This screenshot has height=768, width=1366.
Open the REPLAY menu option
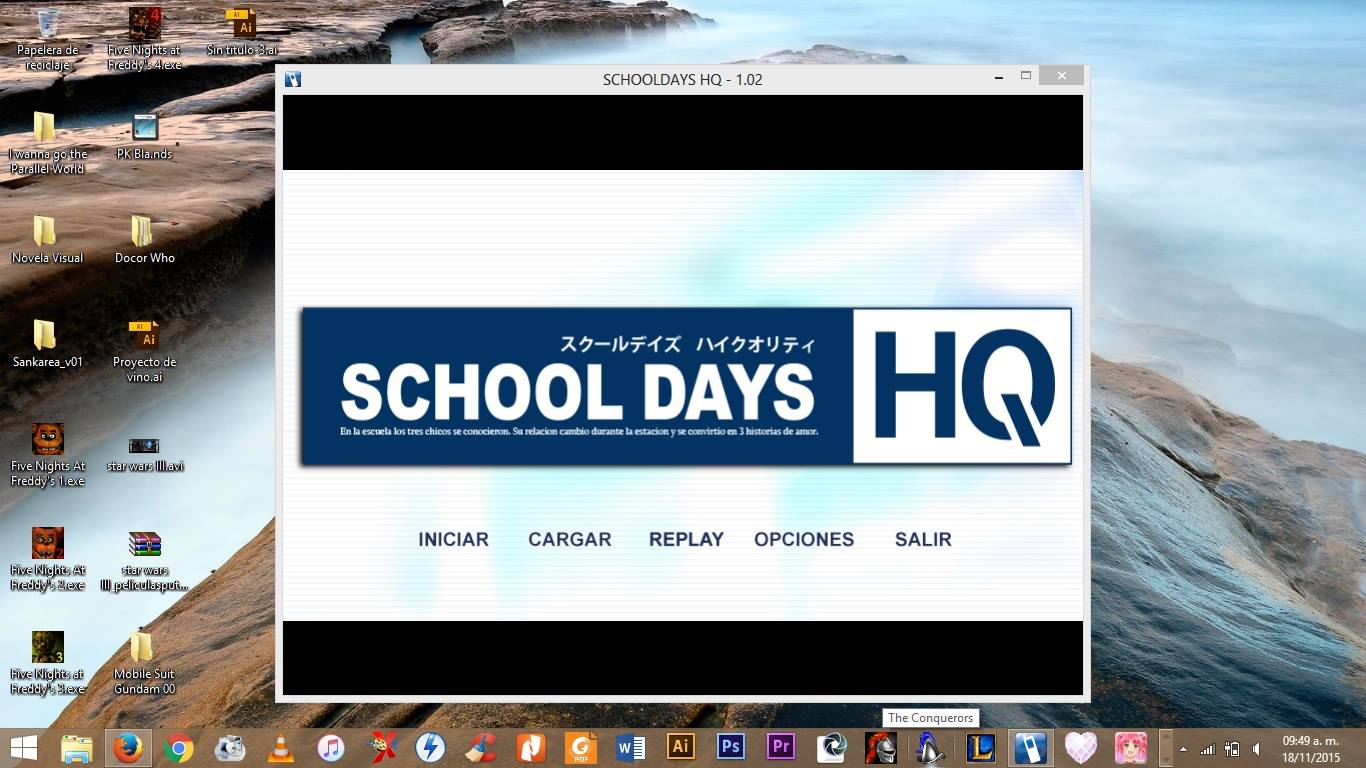(x=686, y=539)
